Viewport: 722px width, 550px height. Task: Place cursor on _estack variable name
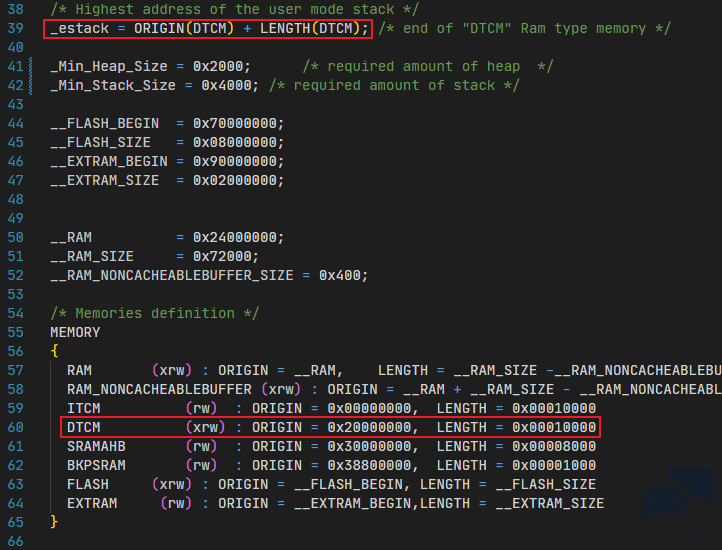click(x=80, y=29)
